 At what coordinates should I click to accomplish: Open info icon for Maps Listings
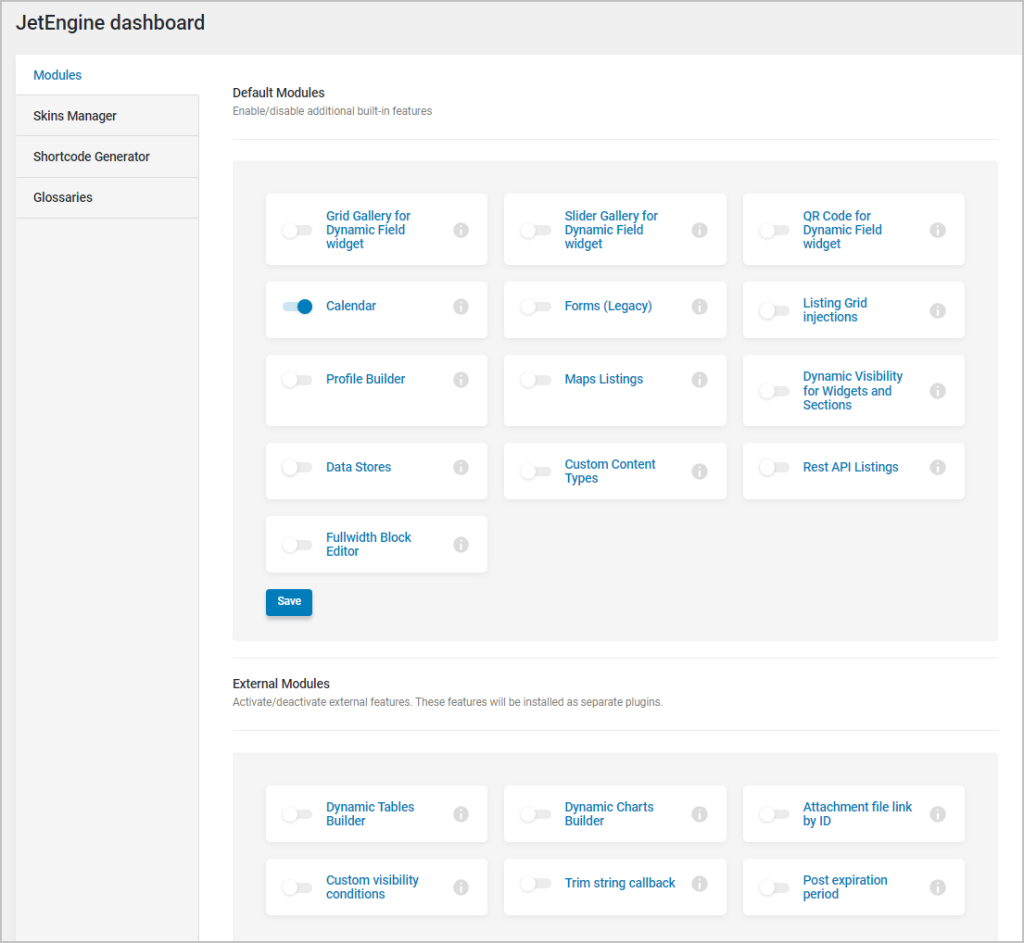pyautogui.click(x=700, y=380)
